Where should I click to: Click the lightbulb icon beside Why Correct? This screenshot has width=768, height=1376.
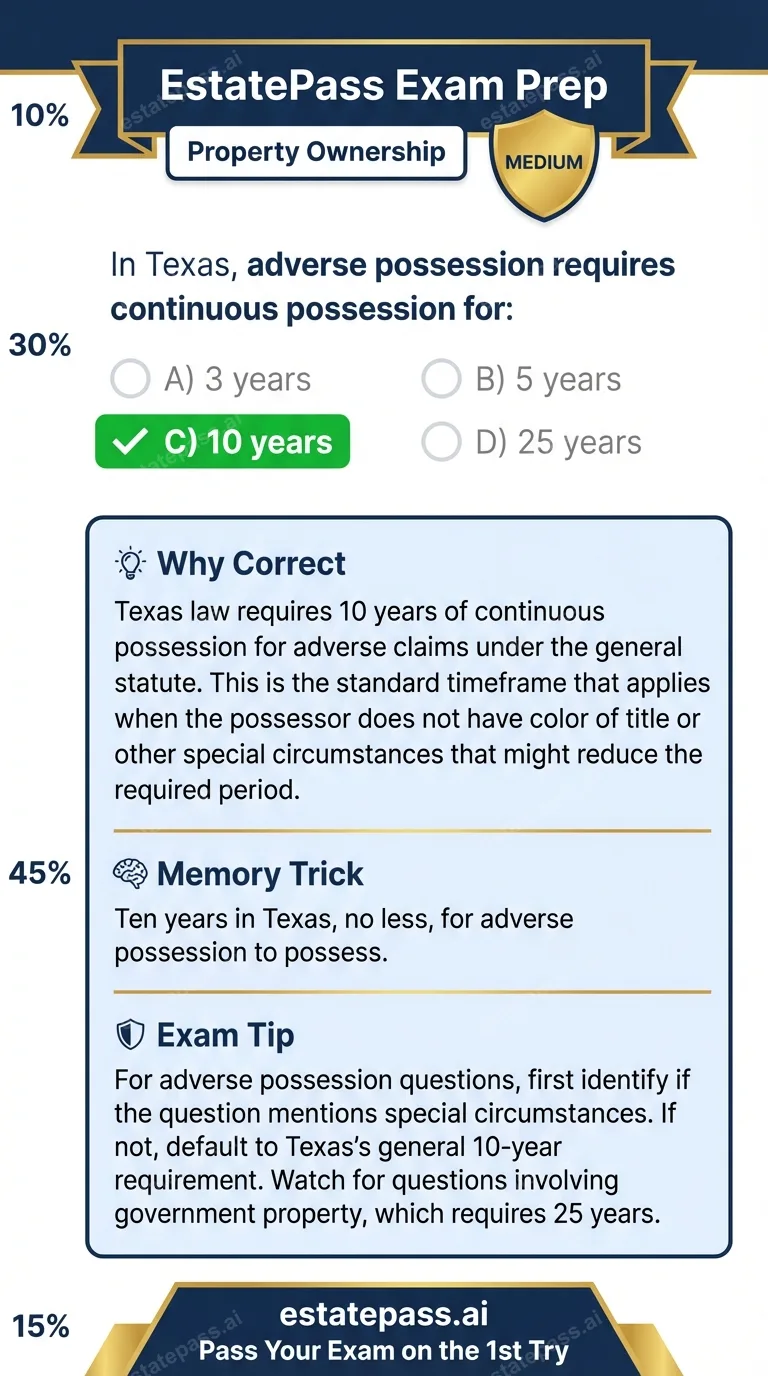[x=131, y=563]
